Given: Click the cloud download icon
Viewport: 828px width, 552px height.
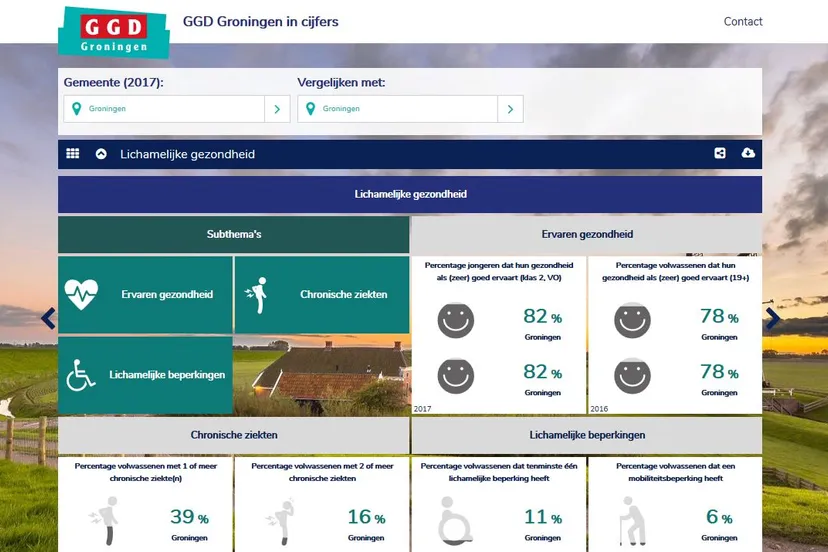Looking at the screenshot, I should tap(748, 153).
